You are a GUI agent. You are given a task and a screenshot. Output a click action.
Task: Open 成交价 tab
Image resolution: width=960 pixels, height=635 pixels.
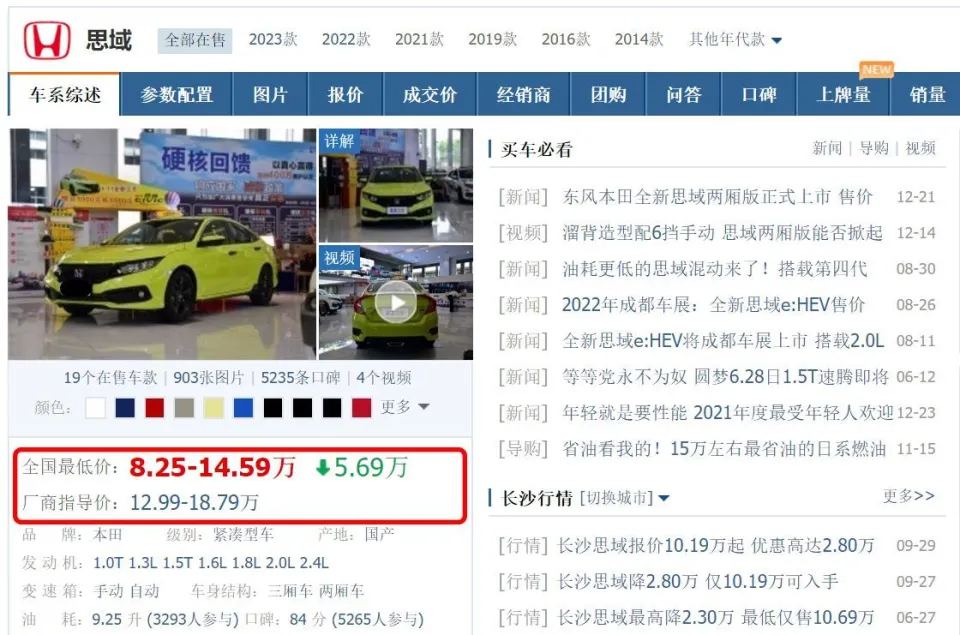click(x=430, y=95)
